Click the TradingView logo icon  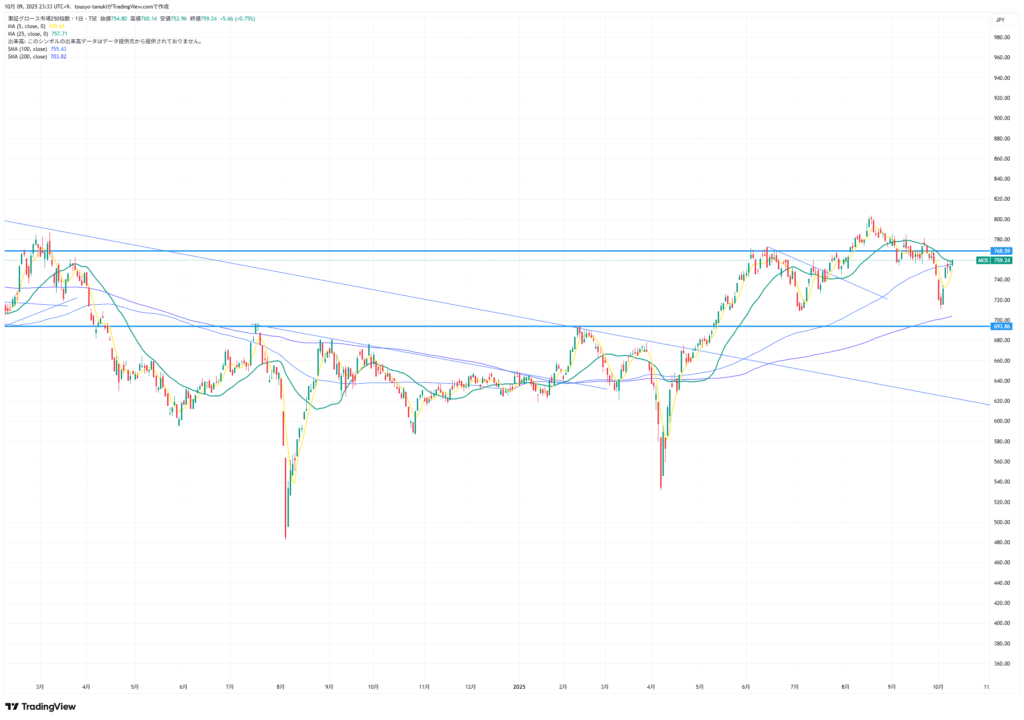(x=12, y=707)
